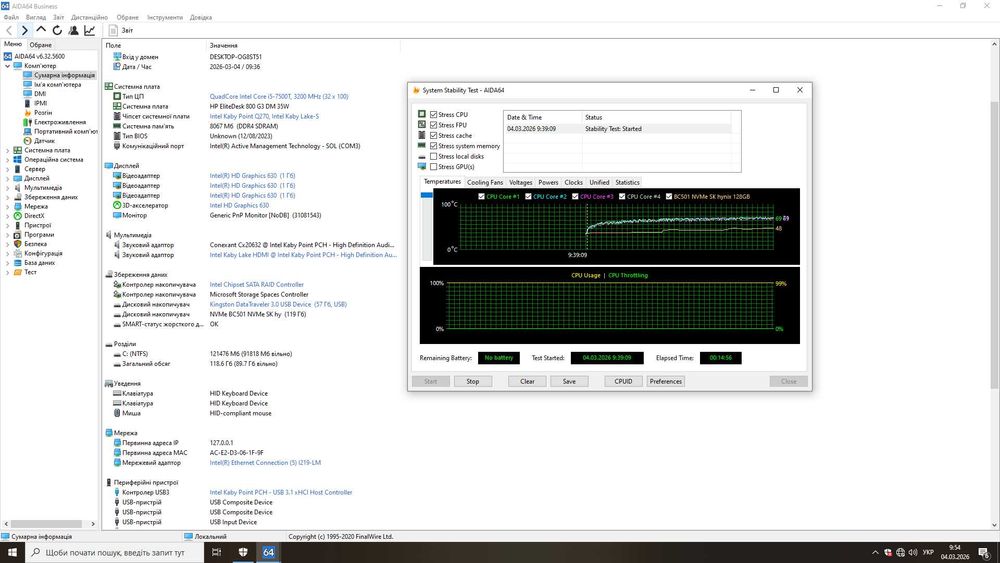This screenshot has width=1000, height=563.
Task: Enable Stress local disks checkbox
Action: click(434, 156)
